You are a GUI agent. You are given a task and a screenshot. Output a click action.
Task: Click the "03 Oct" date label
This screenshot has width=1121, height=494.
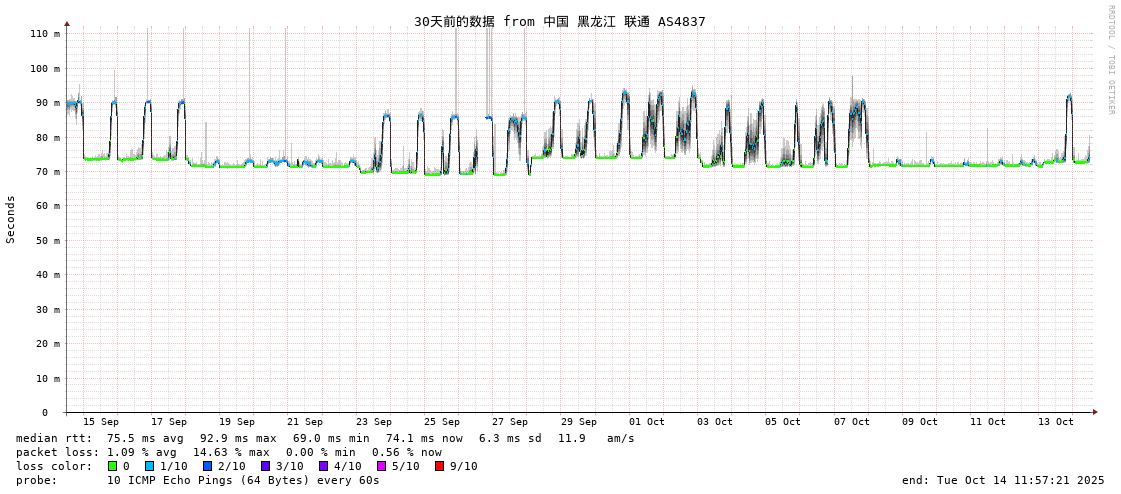coord(714,422)
